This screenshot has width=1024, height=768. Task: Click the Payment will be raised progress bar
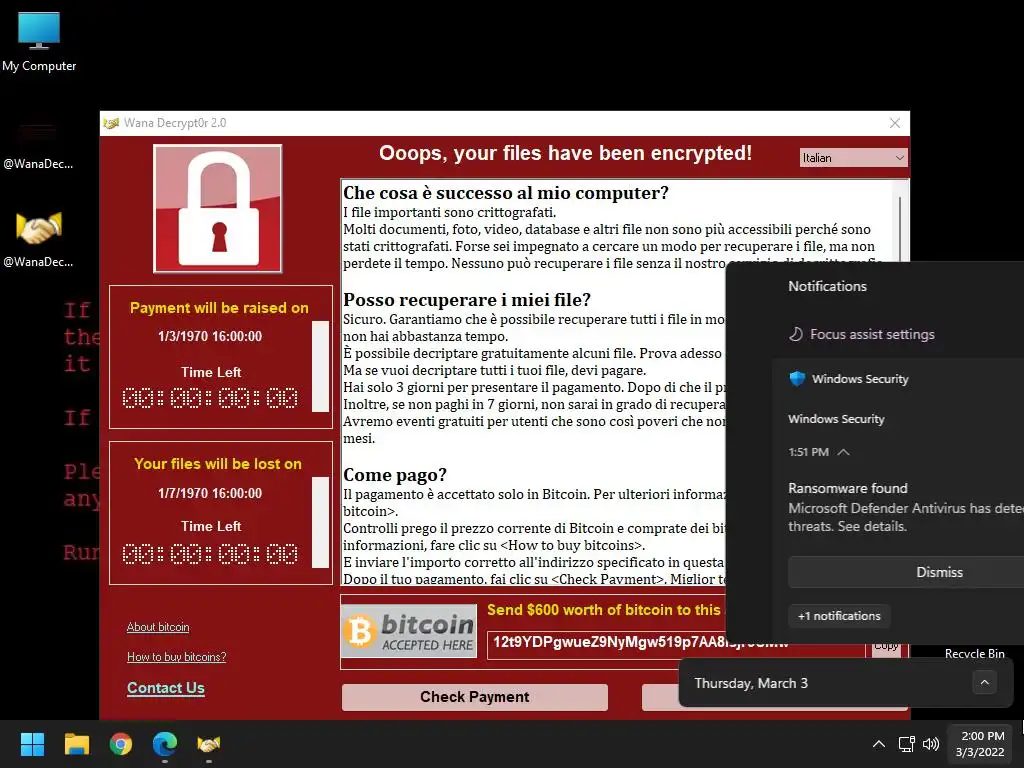click(x=321, y=366)
